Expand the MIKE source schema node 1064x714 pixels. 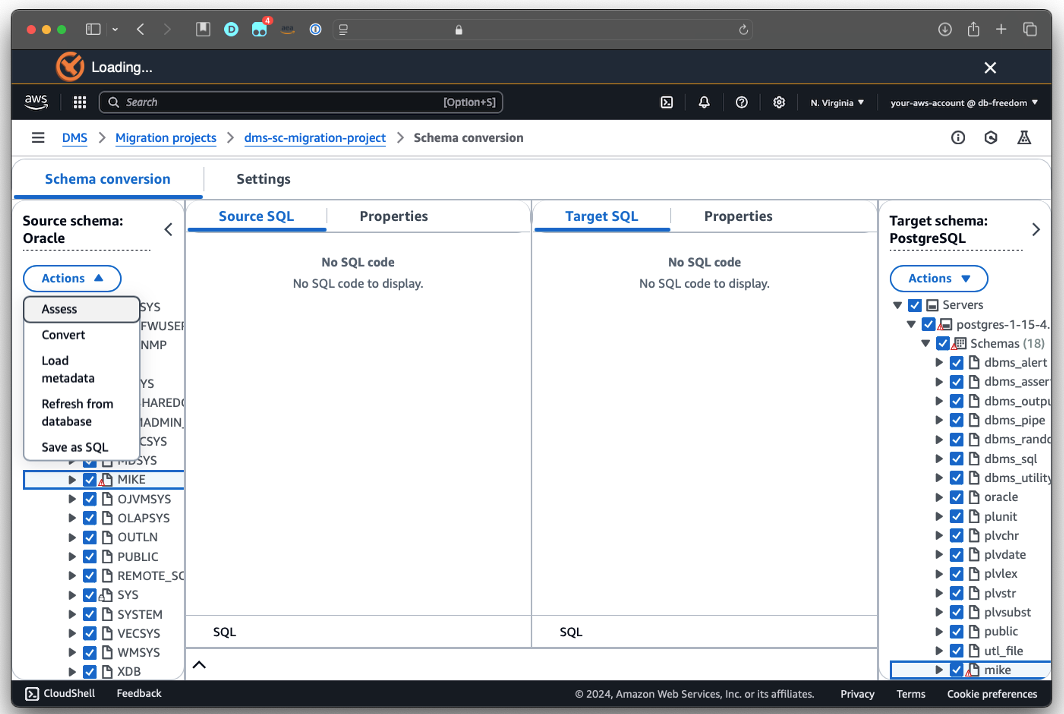pyautogui.click(x=72, y=480)
